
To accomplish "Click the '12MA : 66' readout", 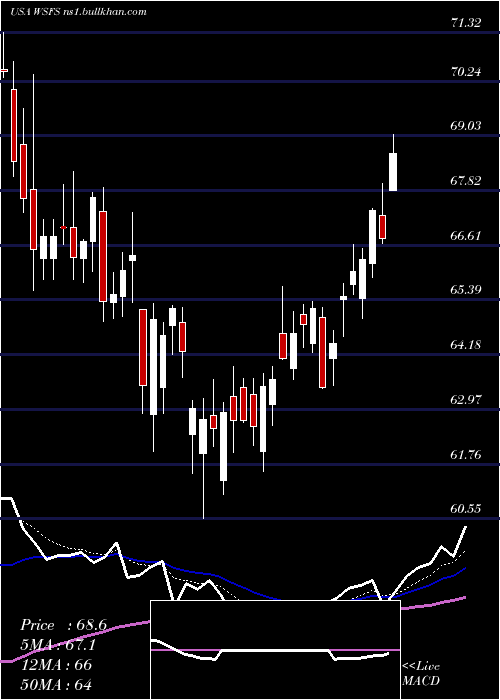I will click(56, 665).
